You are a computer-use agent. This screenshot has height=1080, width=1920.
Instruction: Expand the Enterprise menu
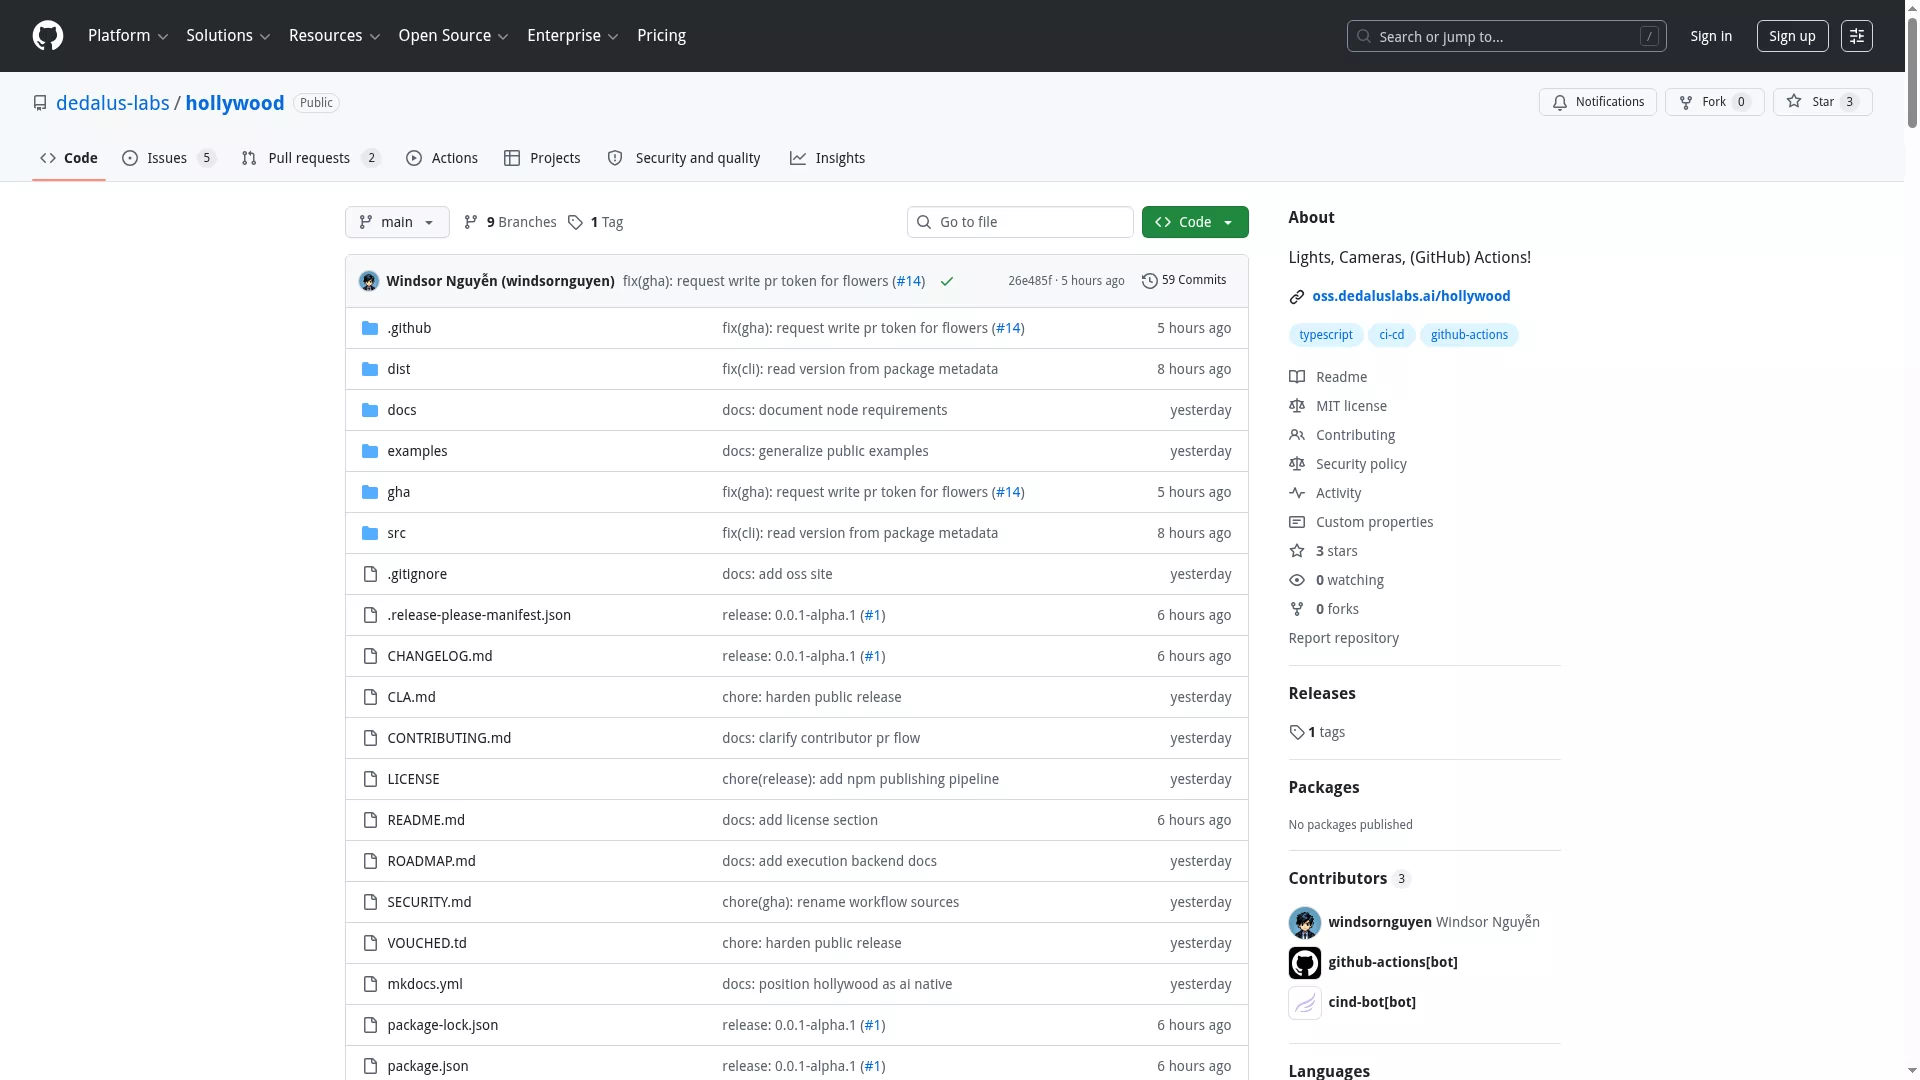[573, 36]
